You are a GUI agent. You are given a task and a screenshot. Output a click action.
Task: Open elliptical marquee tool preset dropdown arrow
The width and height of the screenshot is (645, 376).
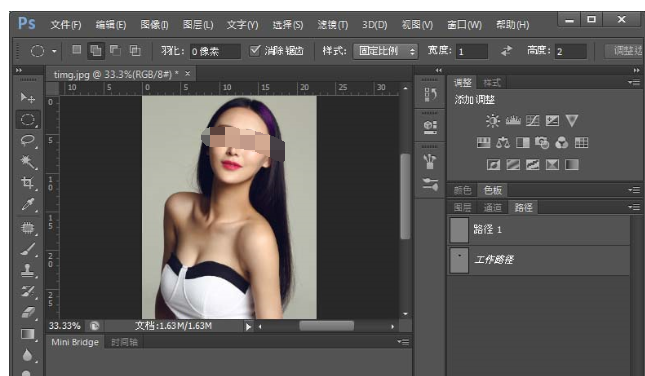pyautogui.click(x=54, y=51)
